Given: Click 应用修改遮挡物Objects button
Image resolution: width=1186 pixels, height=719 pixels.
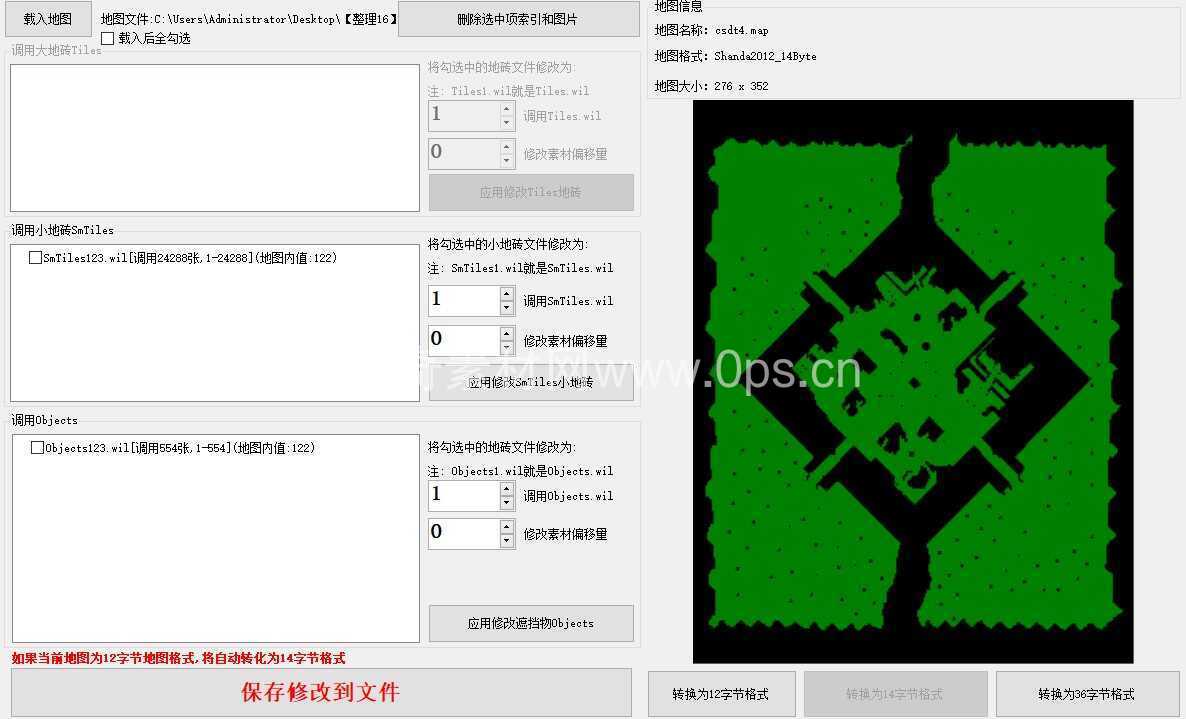Looking at the screenshot, I should click(531, 623).
